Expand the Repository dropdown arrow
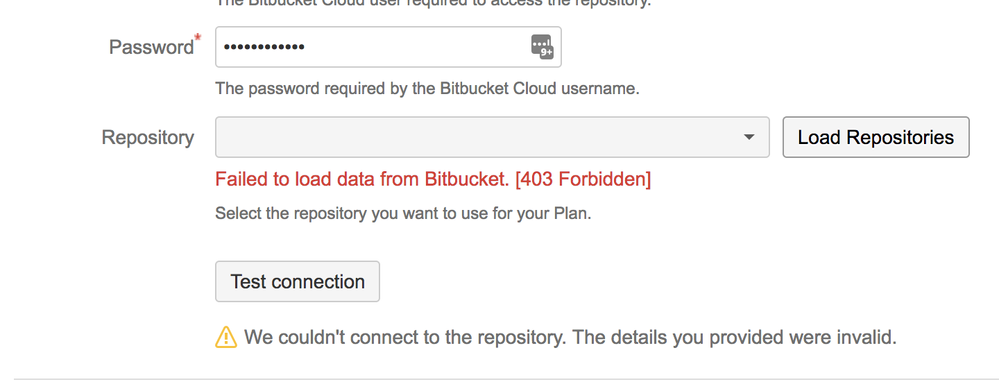Viewport: 999px width, 388px height. (749, 137)
